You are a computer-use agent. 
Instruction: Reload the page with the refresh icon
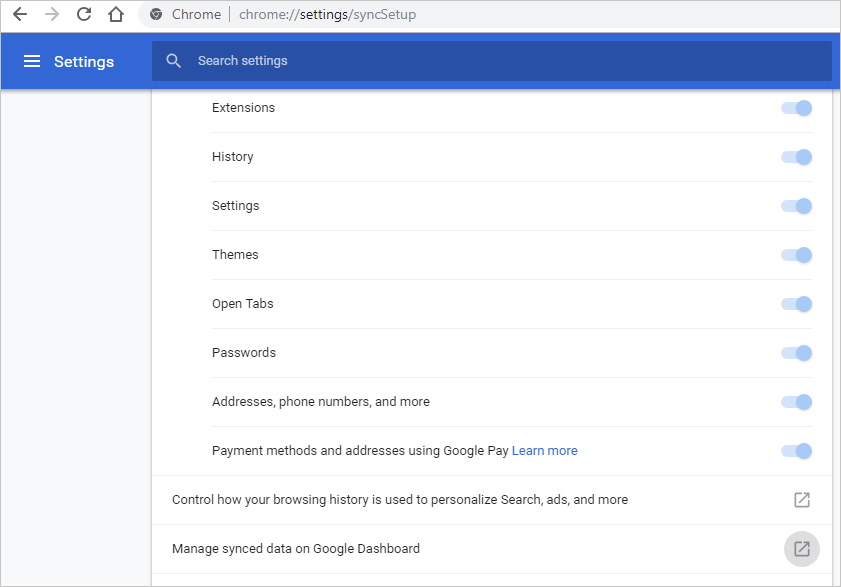pos(84,15)
